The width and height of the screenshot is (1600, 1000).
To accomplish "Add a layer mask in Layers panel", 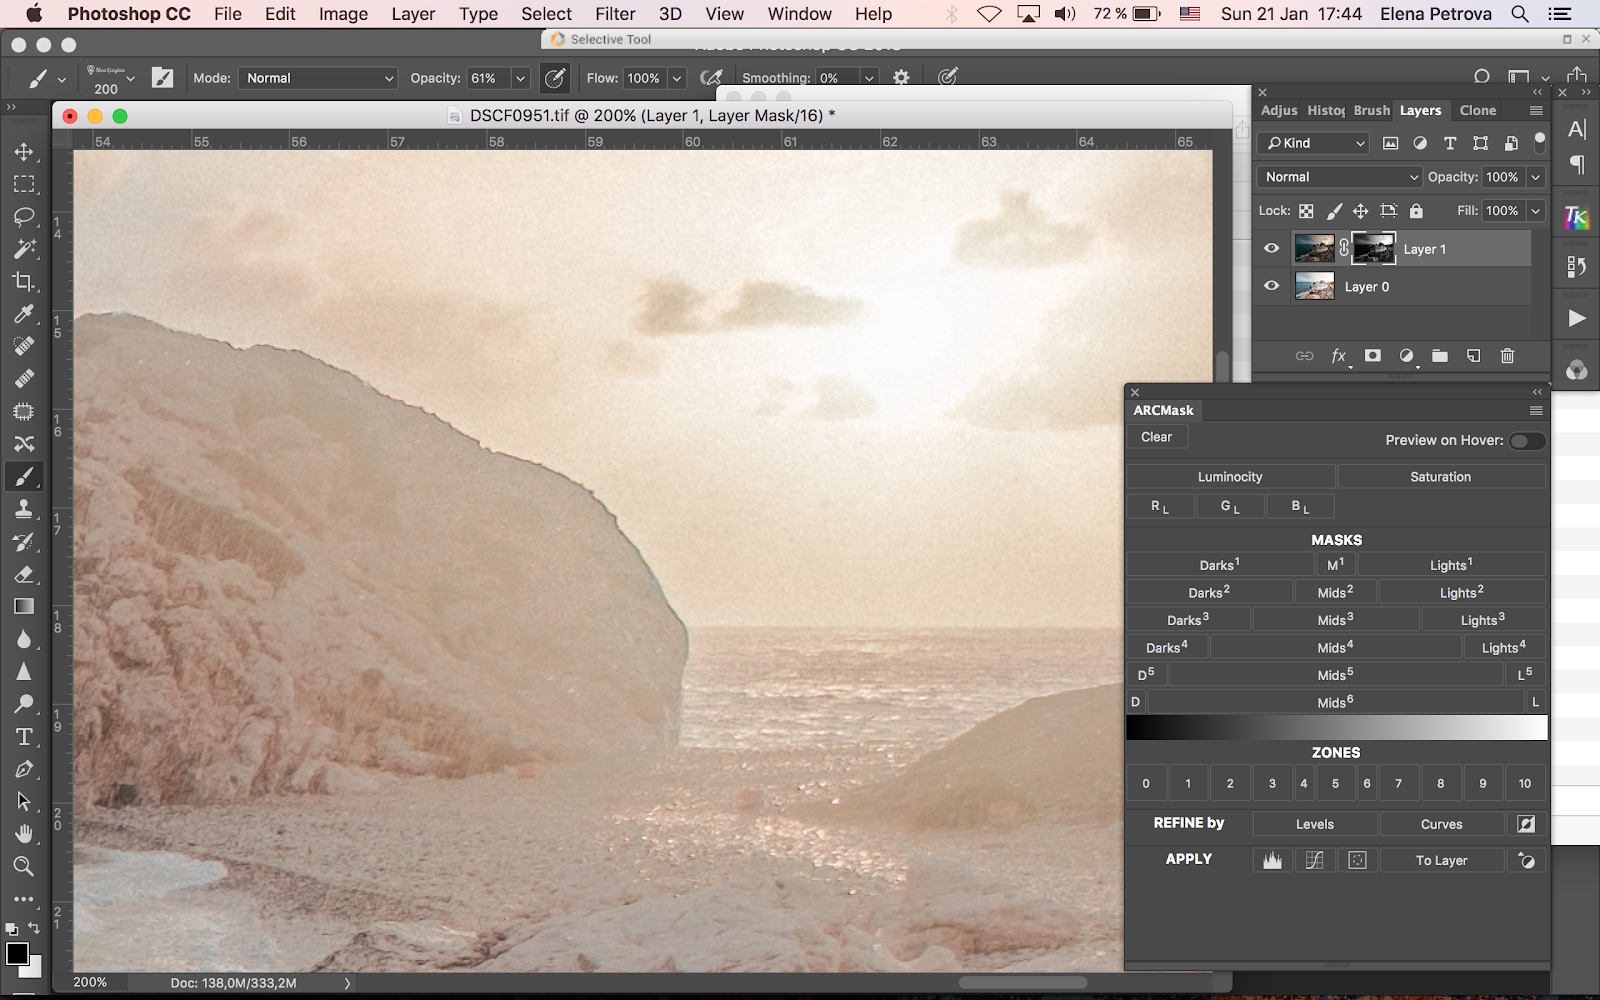I will pyautogui.click(x=1373, y=356).
